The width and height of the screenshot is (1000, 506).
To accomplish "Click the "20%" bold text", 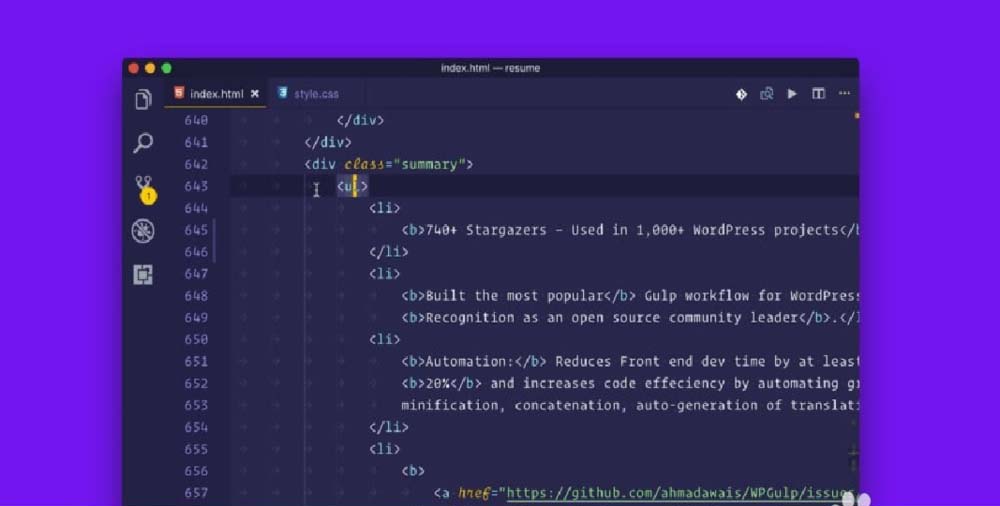I will tap(438, 383).
